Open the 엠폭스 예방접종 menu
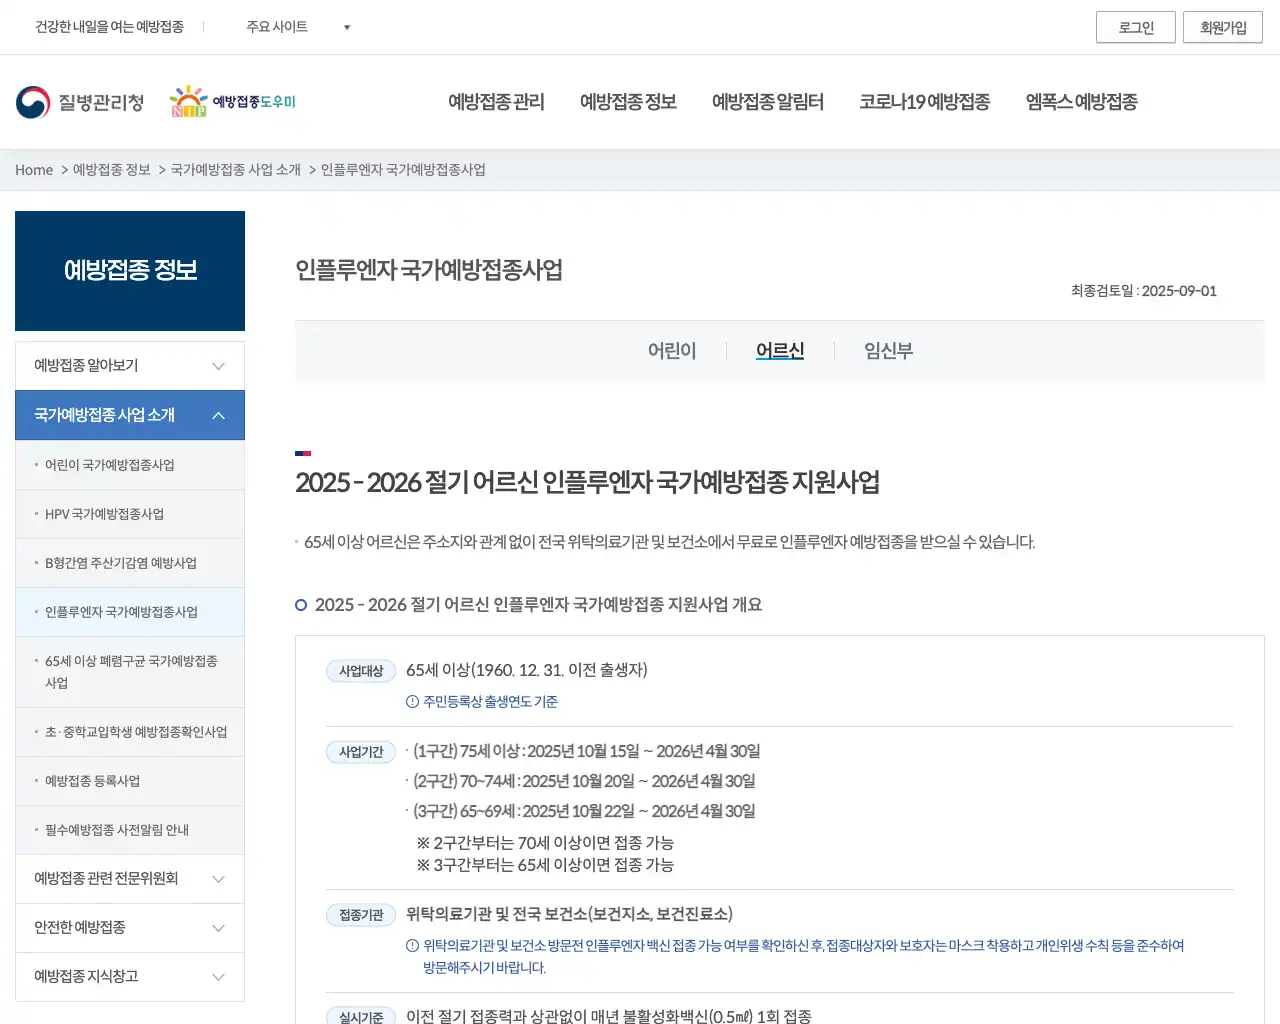 [1081, 101]
